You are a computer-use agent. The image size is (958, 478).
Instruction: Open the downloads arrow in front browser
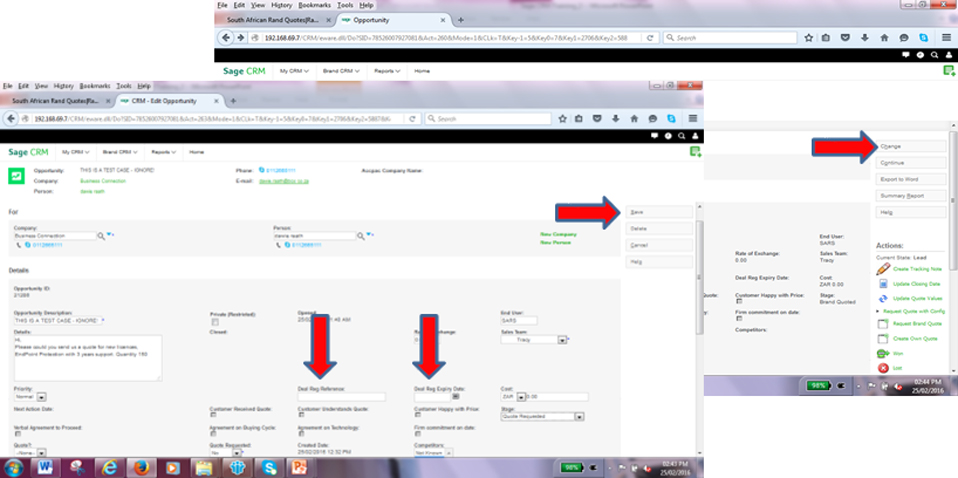[x=616, y=119]
